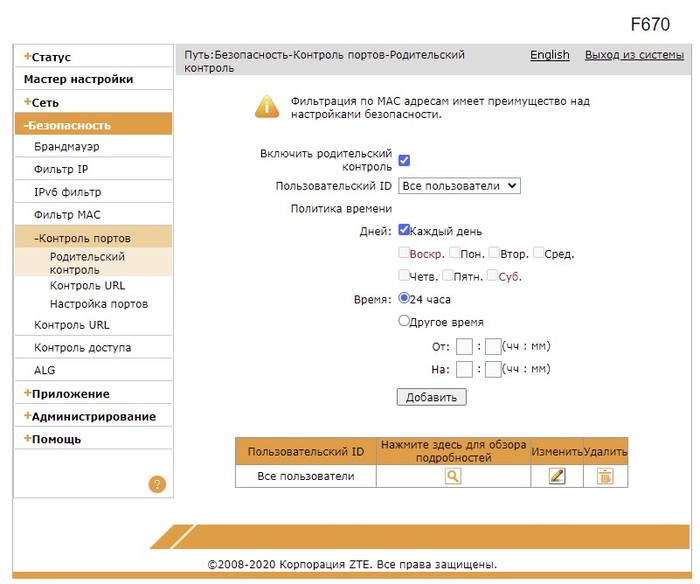This screenshot has width=700, height=584.
Task: Open the Пользовательский ID dropdown
Action: pos(459,186)
